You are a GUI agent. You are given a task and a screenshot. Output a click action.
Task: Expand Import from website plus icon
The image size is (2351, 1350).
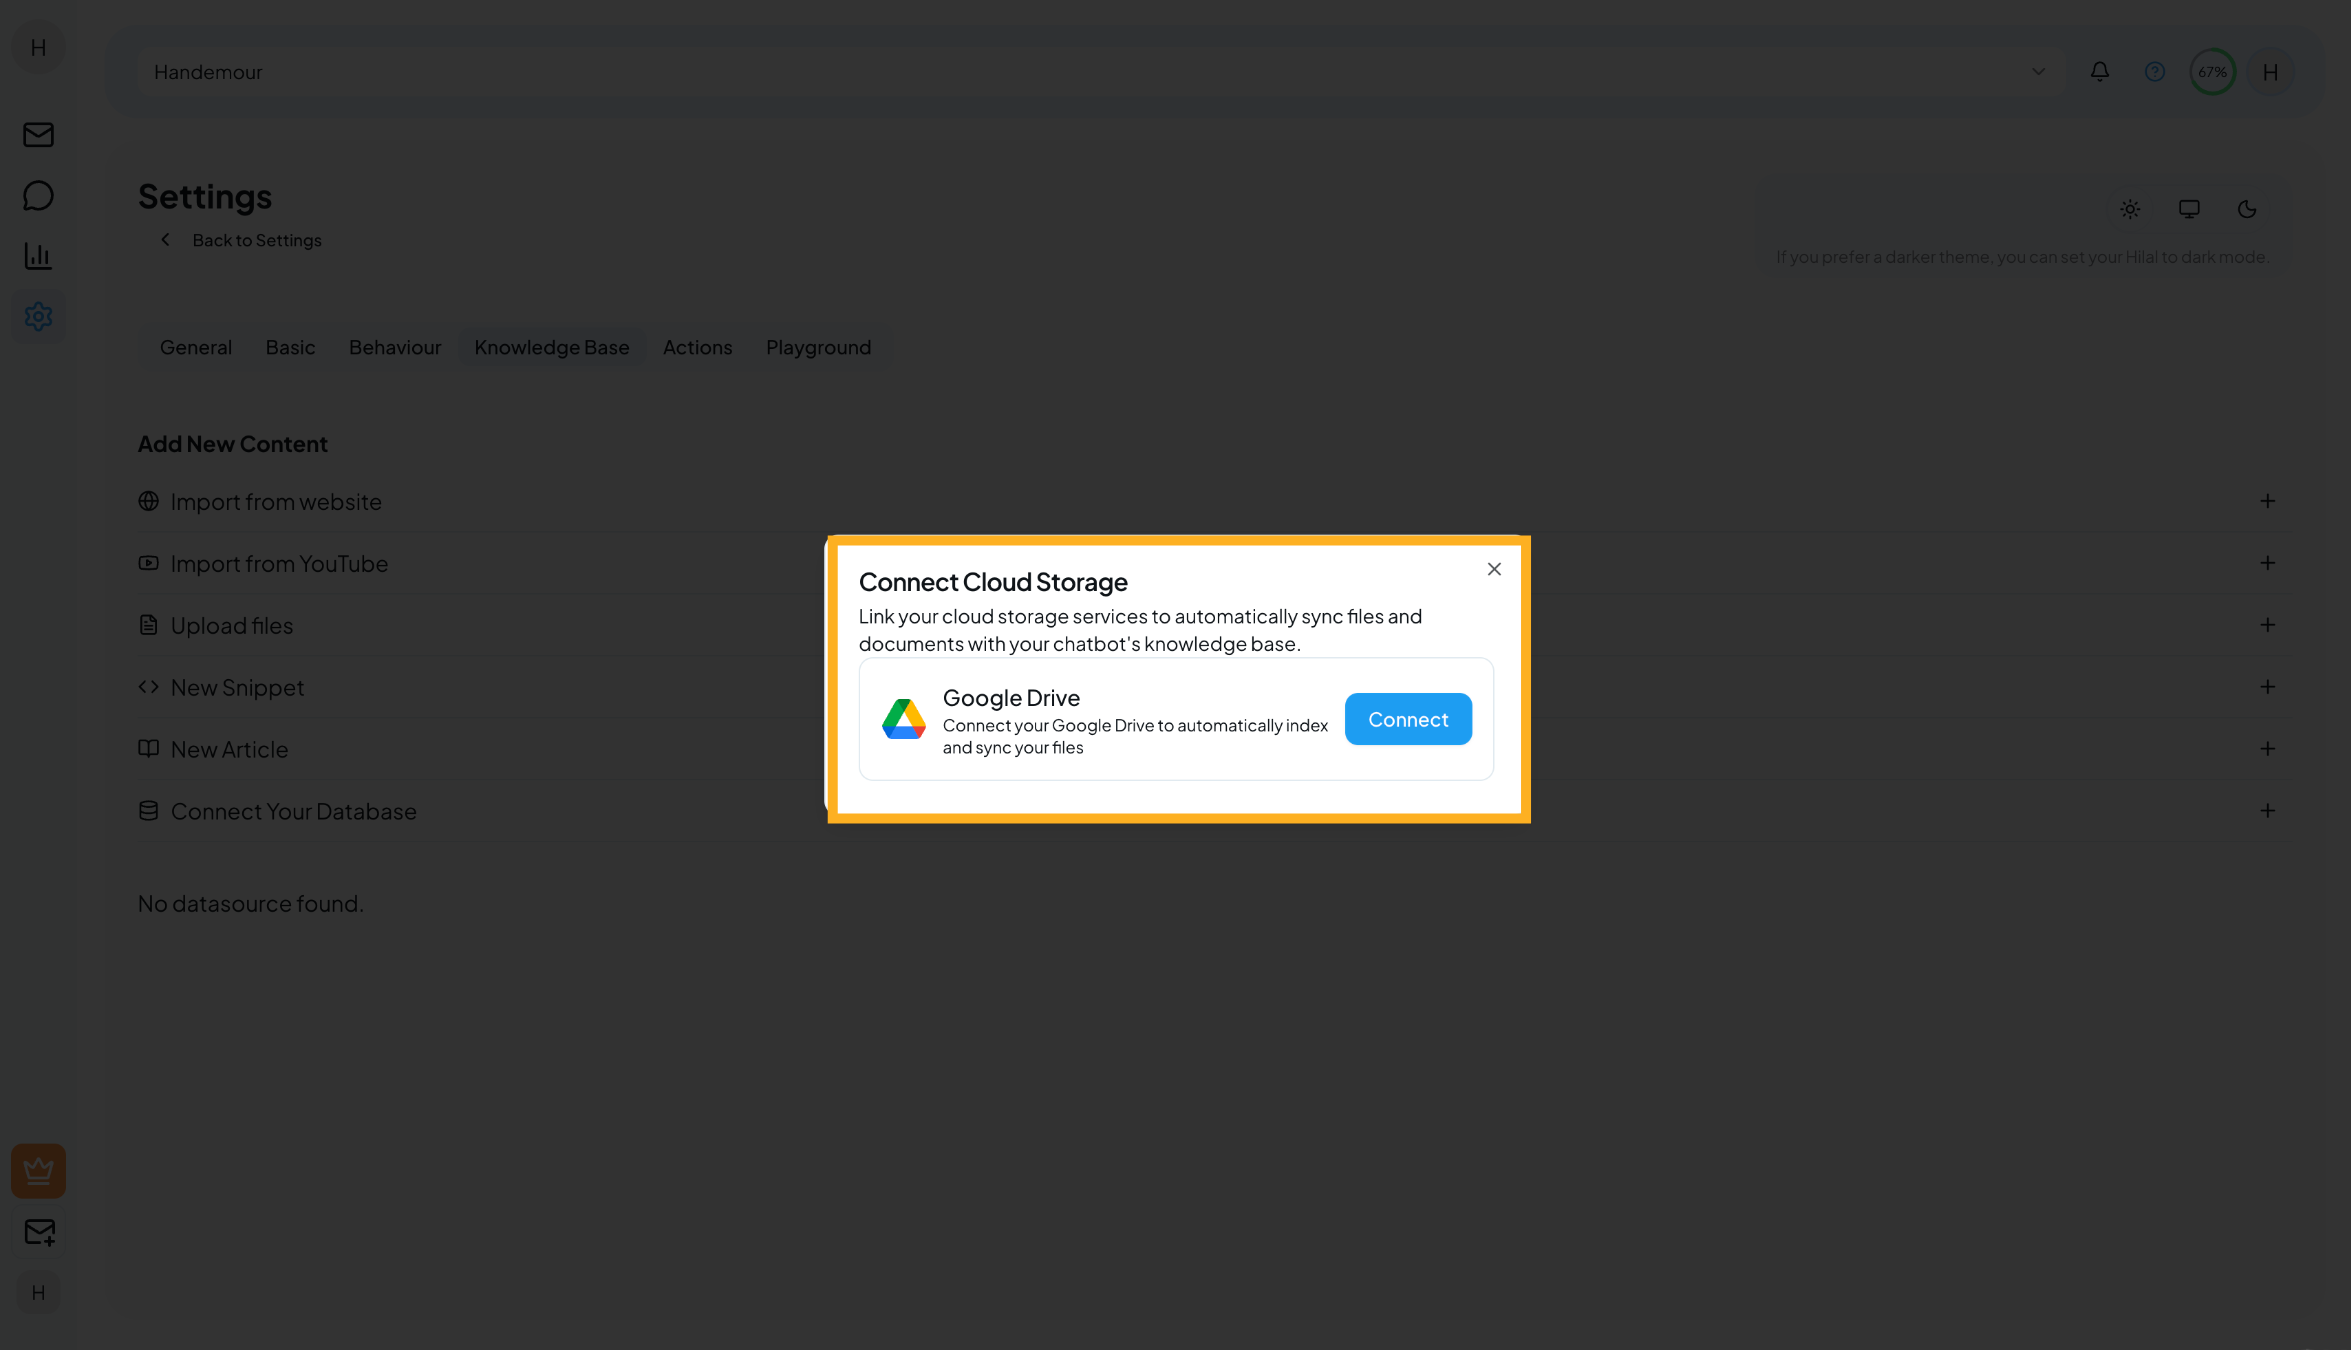(x=2267, y=501)
